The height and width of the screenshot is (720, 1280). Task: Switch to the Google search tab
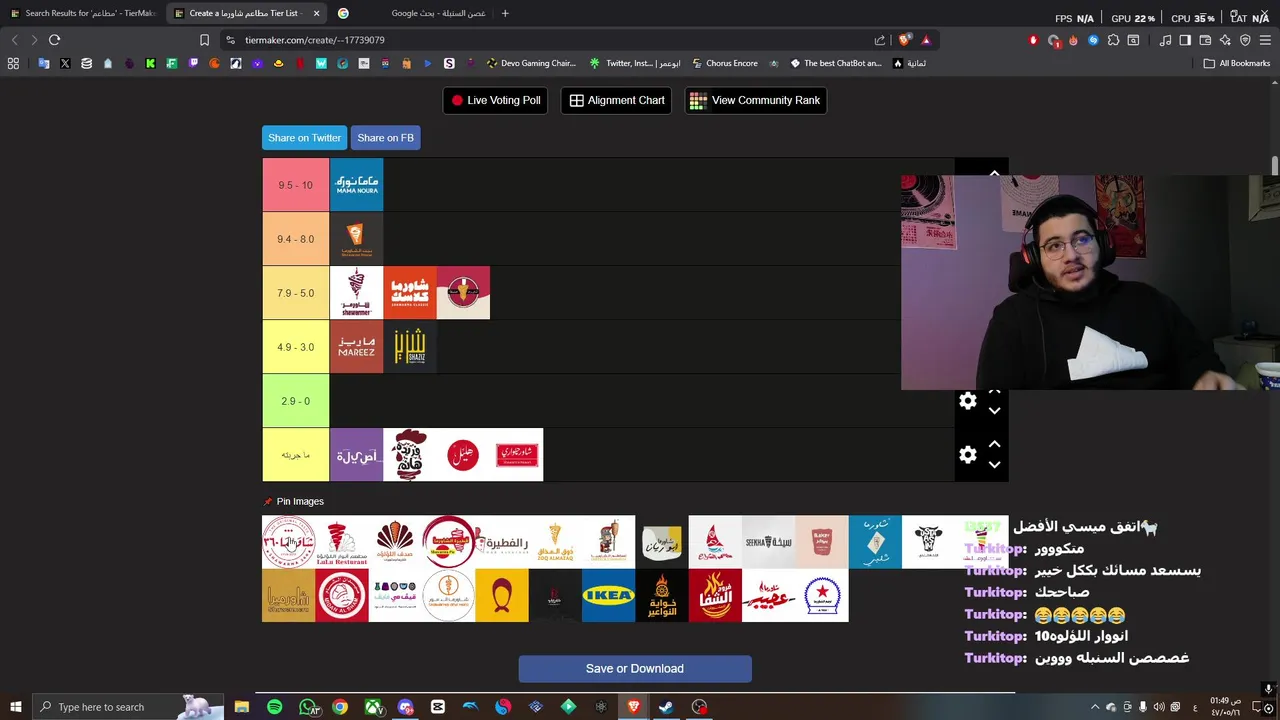pyautogui.click(x=410, y=13)
